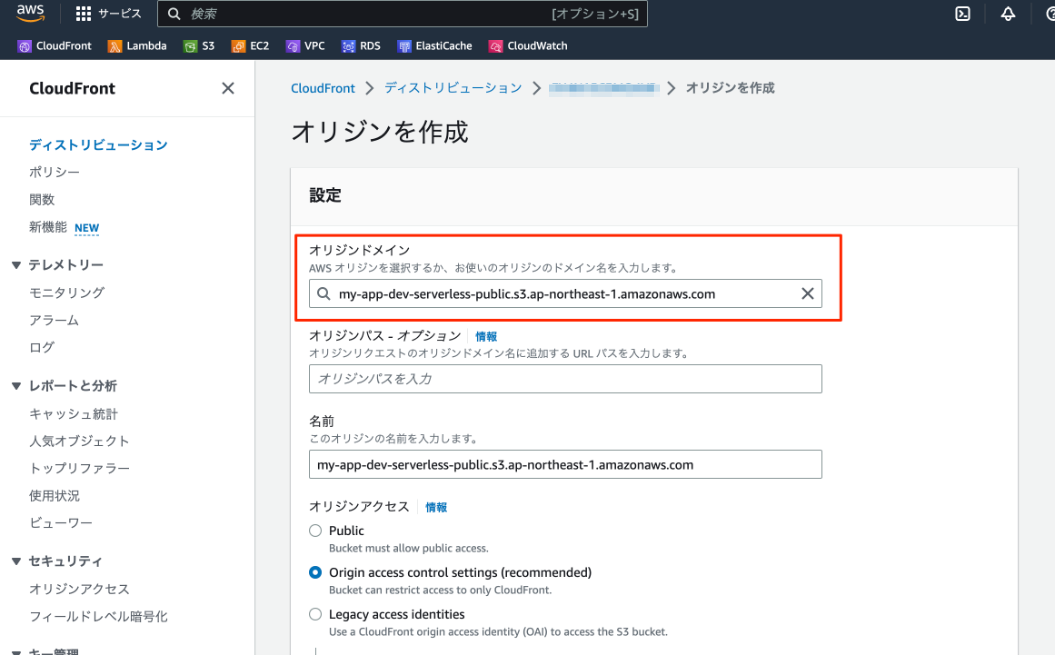Open the 関数 nav item
This screenshot has width=1055, height=655.
pyautogui.click(x=42, y=200)
